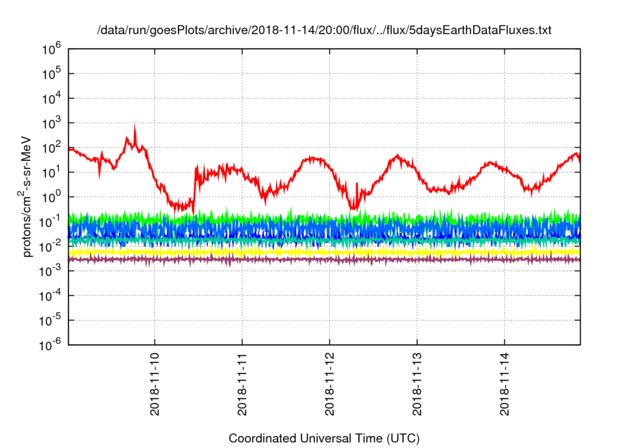The width and height of the screenshot is (640, 448).
Task: Click the yellow flux band below 10^-2
Action: (x=324, y=253)
